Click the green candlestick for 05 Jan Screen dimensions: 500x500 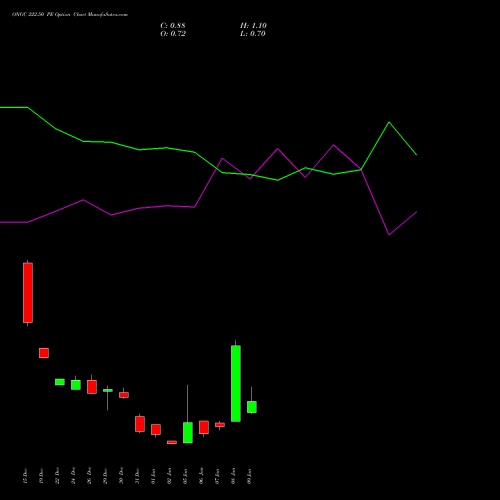pyautogui.click(x=188, y=432)
